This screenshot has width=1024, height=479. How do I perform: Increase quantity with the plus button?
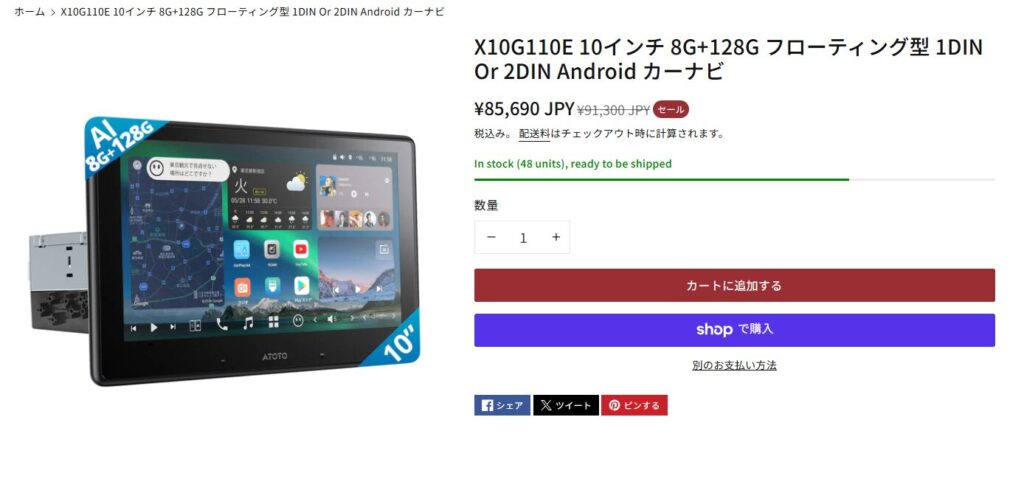coord(556,237)
